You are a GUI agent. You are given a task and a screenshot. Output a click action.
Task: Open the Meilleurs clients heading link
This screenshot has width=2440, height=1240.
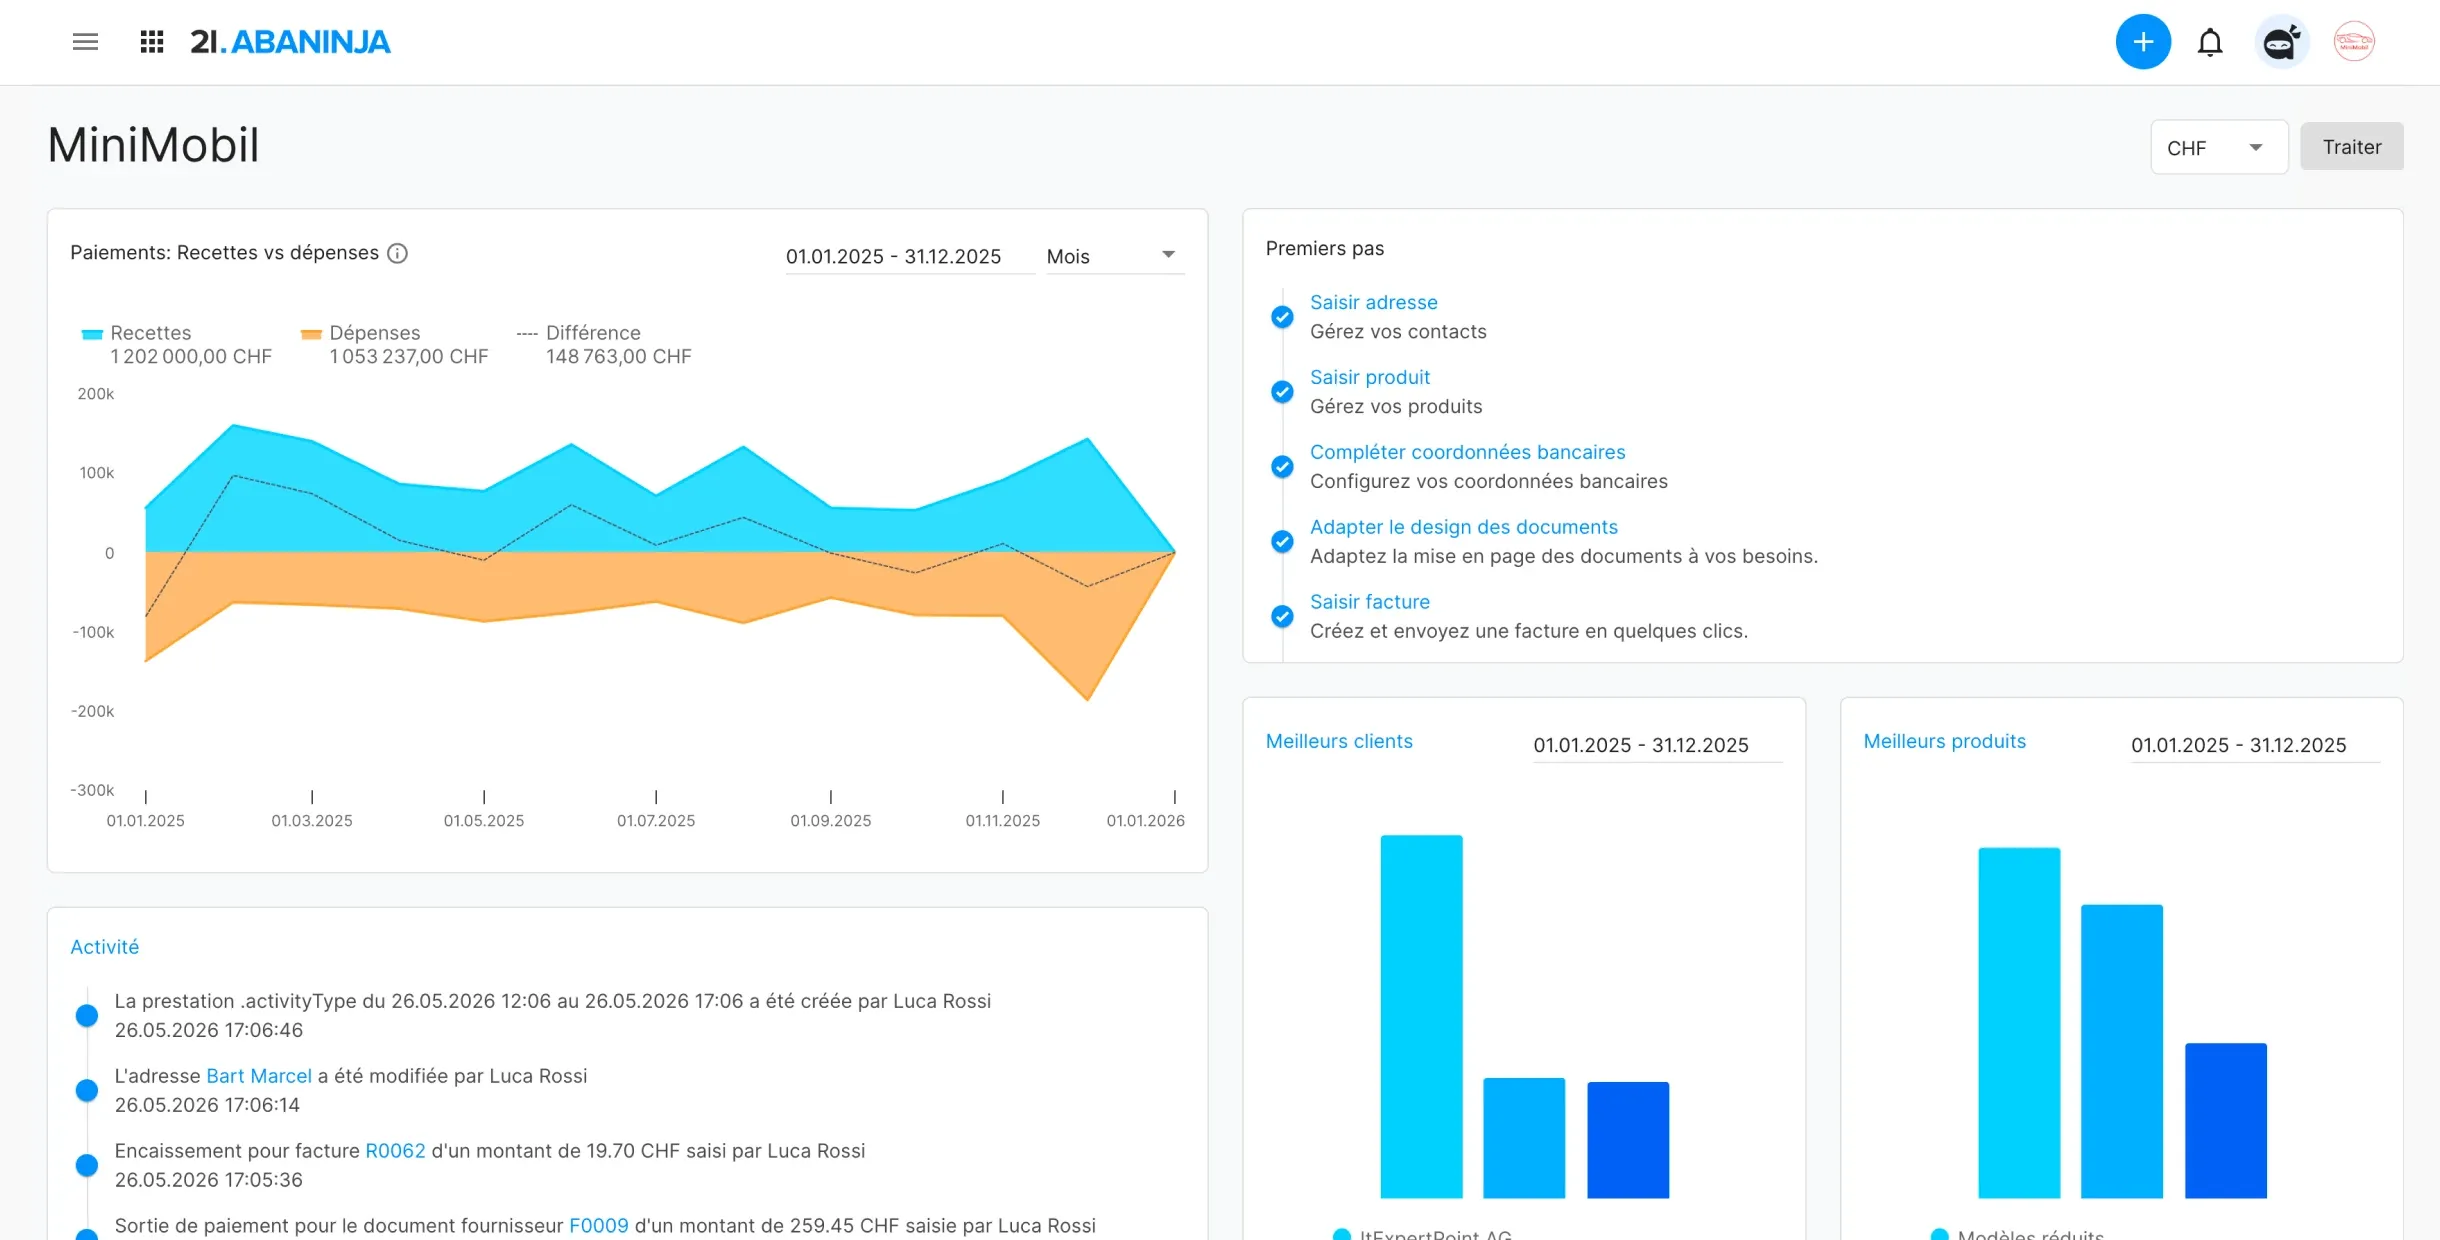[x=1339, y=741]
